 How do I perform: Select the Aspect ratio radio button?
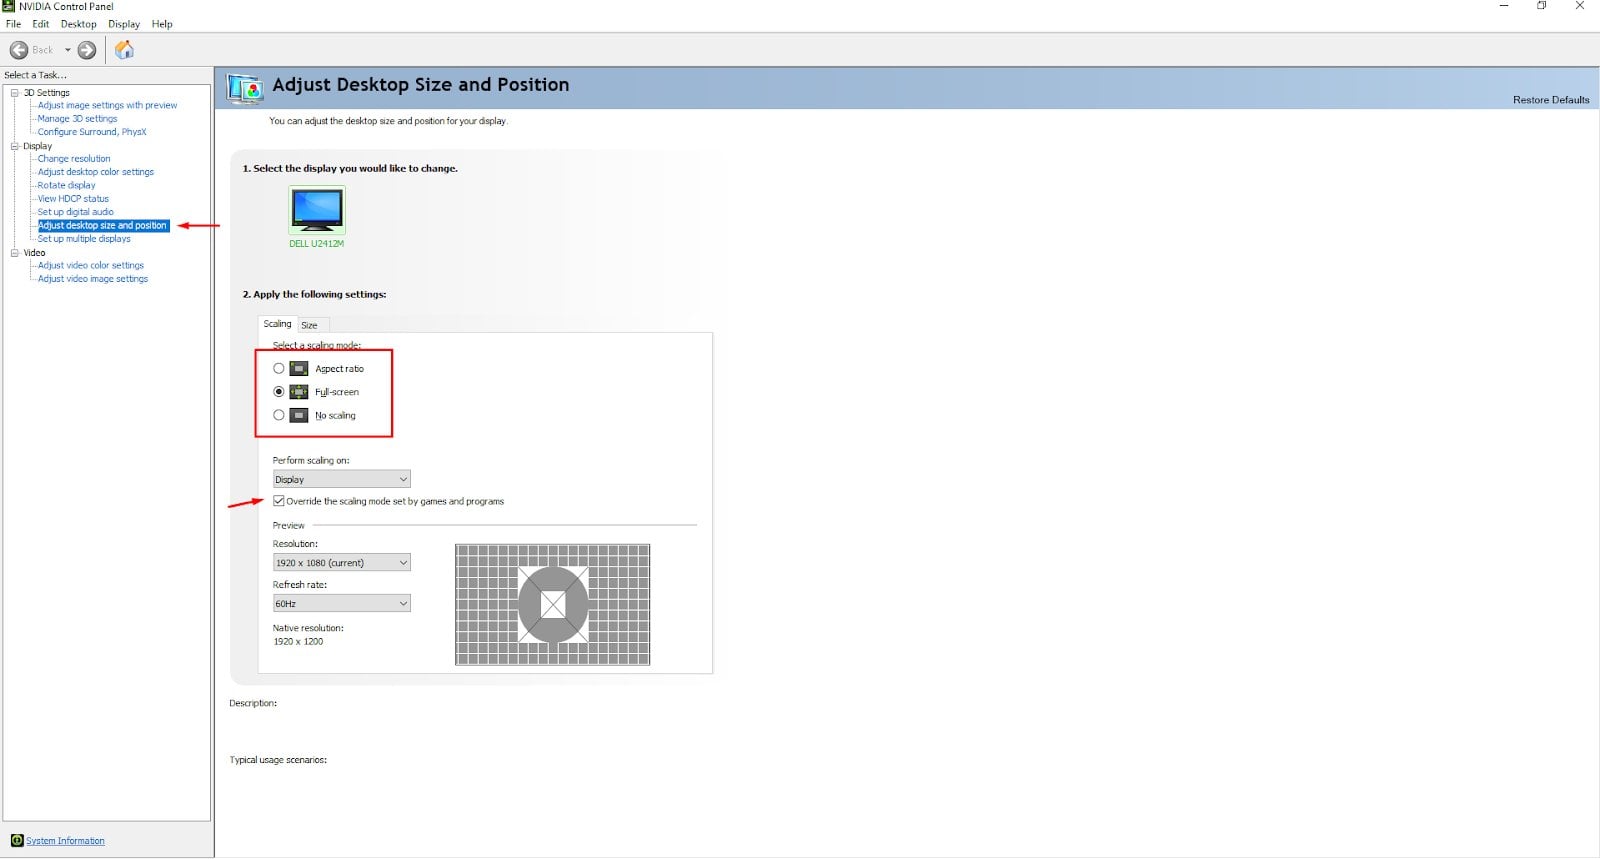[279, 369]
